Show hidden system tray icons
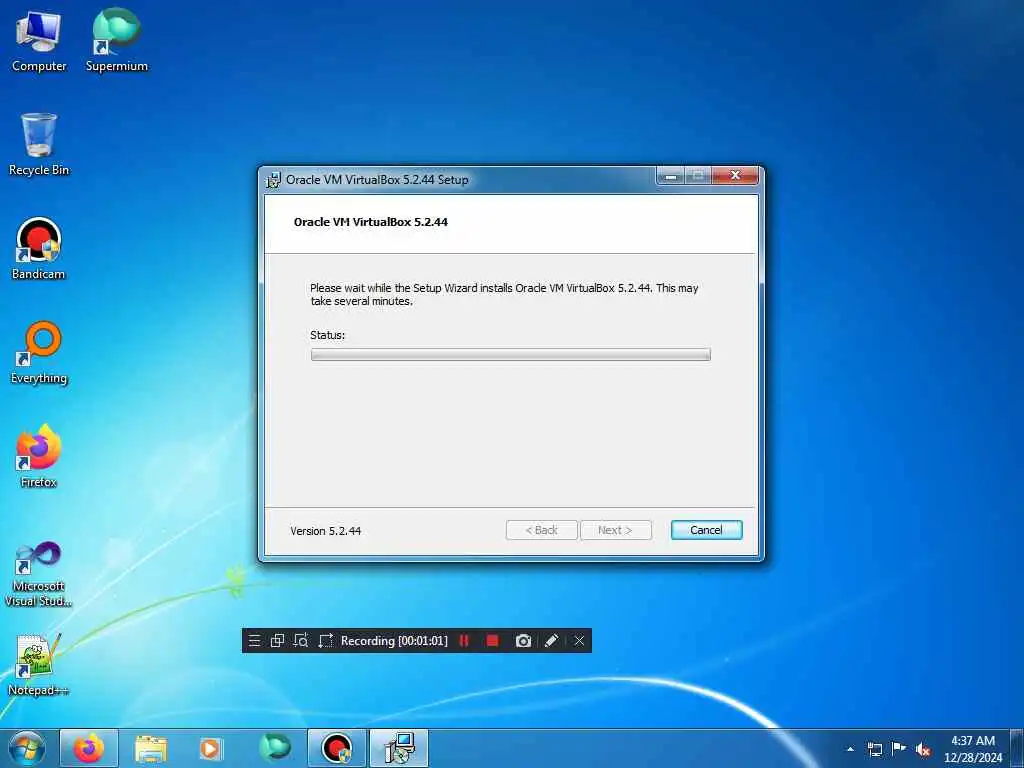 850,749
